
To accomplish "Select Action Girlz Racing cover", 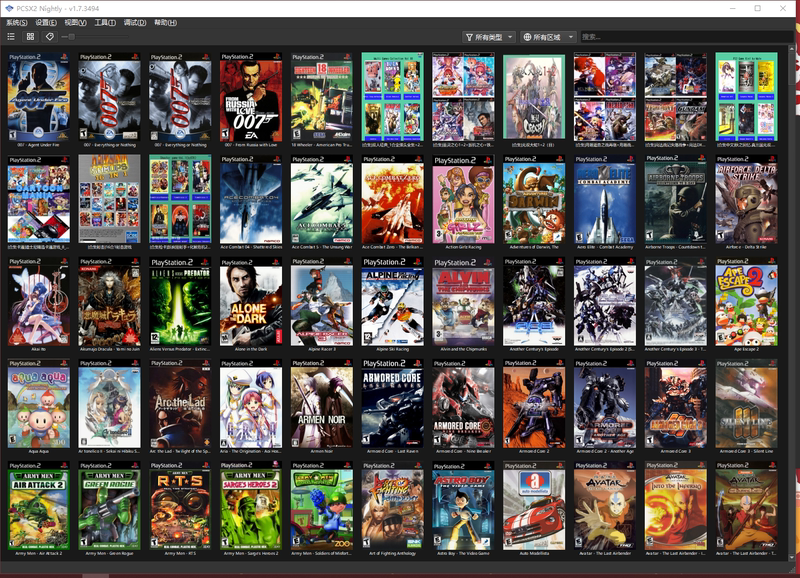I will pyautogui.click(x=463, y=199).
